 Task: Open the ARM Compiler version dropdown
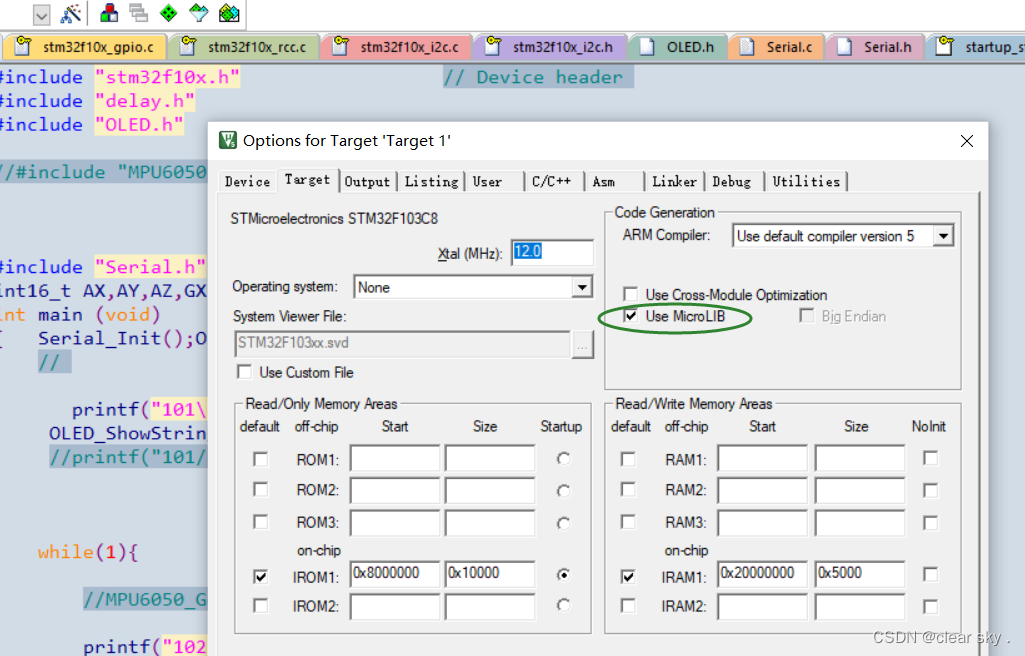click(941, 235)
